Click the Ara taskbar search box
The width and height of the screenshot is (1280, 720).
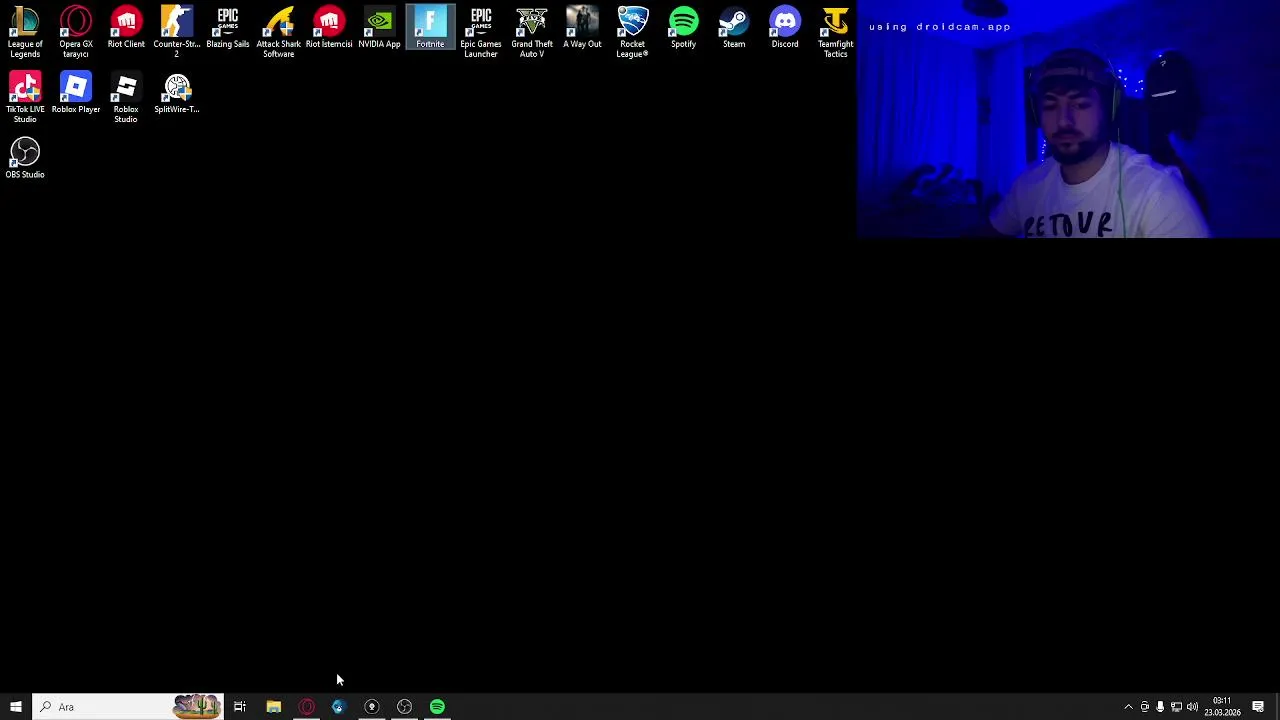128,707
